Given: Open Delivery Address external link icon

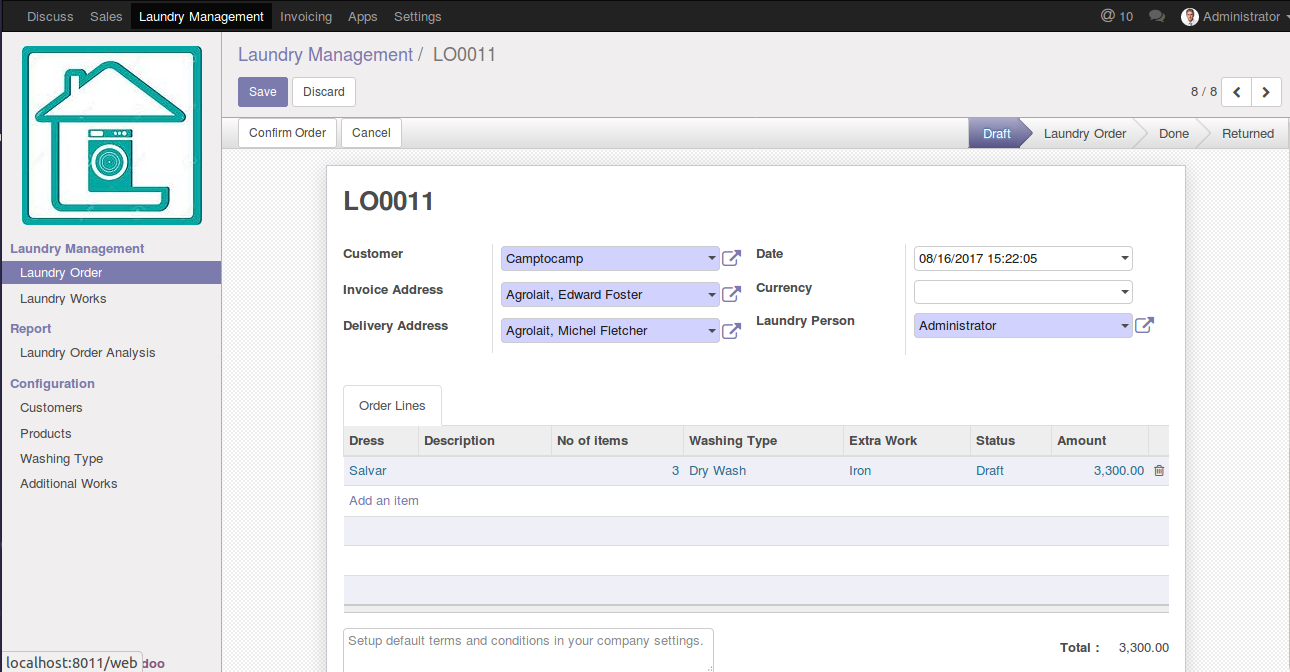Looking at the screenshot, I should (x=731, y=330).
